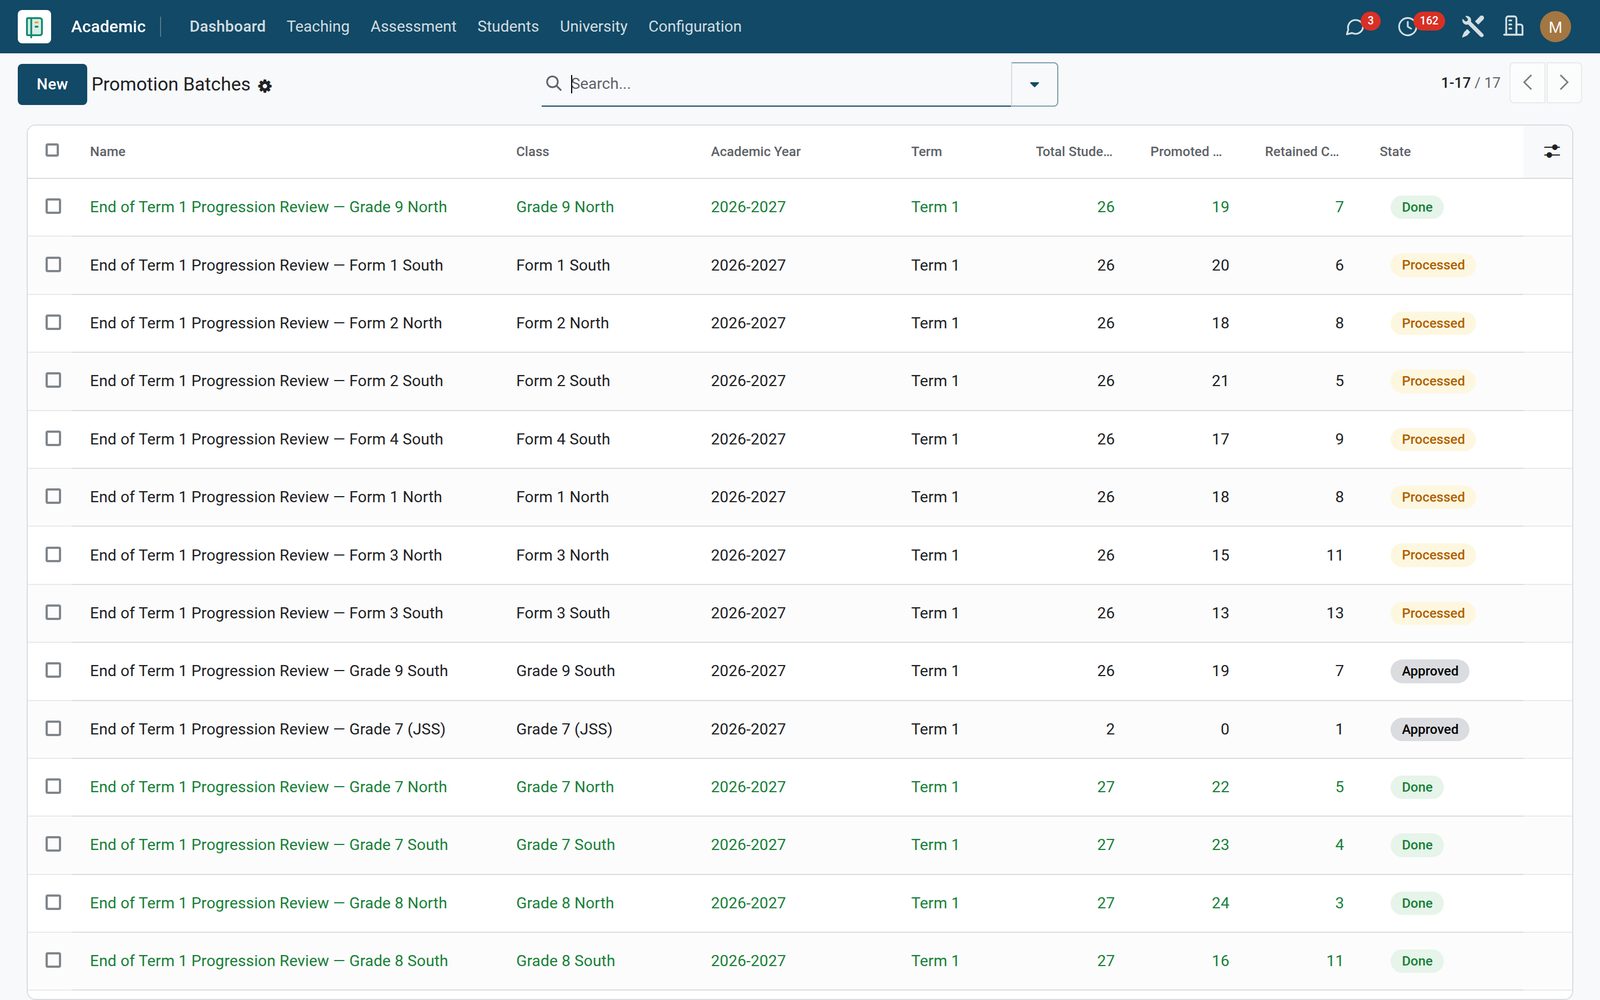This screenshot has height=1000, width=1600.
Task: Select the Grade 9 North row checkbox
Action: click(x=53, y=206)
